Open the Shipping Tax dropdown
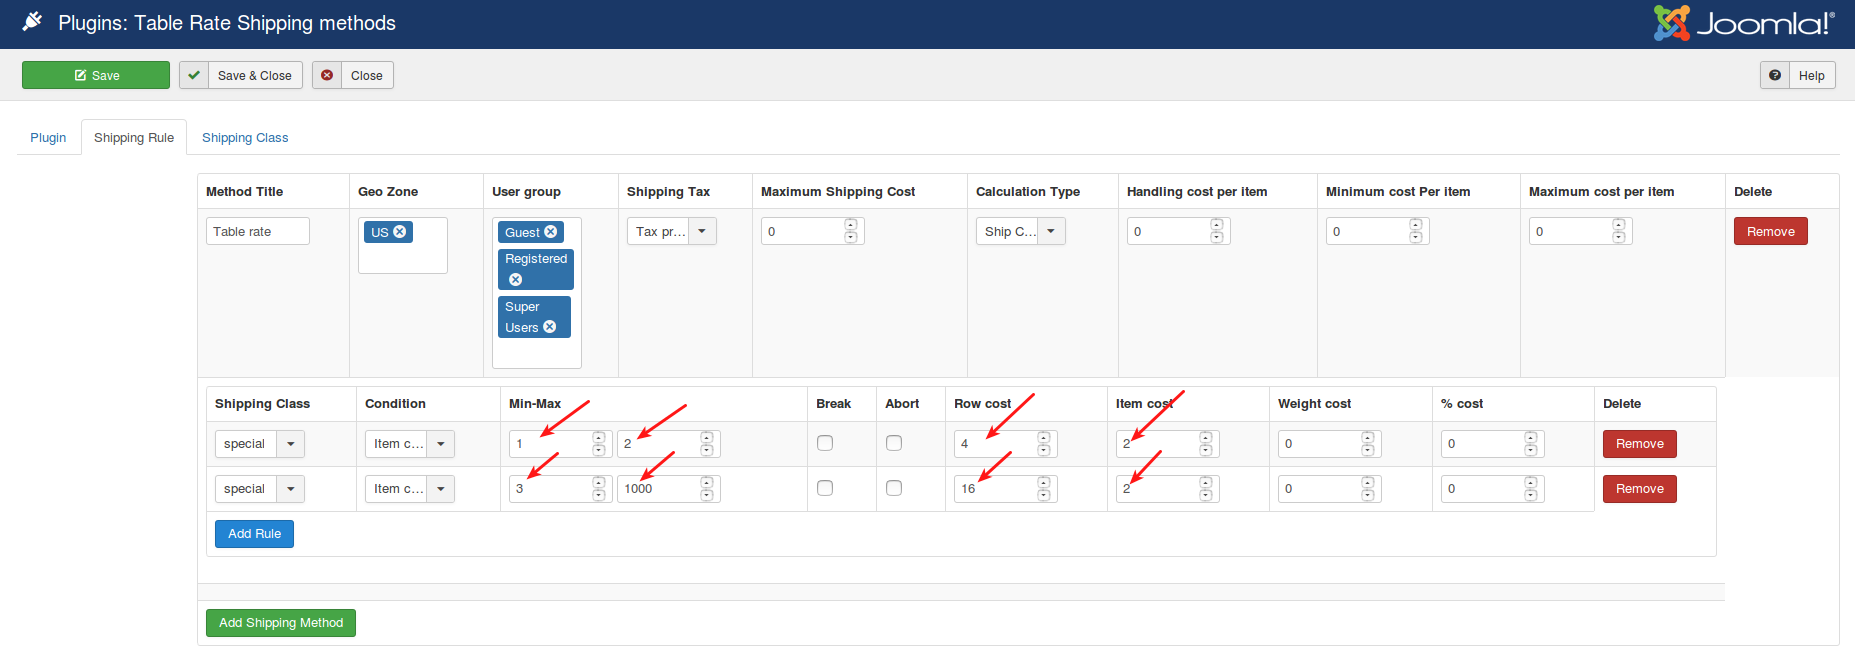The width and height of the screenshot is (1855, 668). (702, 232)
